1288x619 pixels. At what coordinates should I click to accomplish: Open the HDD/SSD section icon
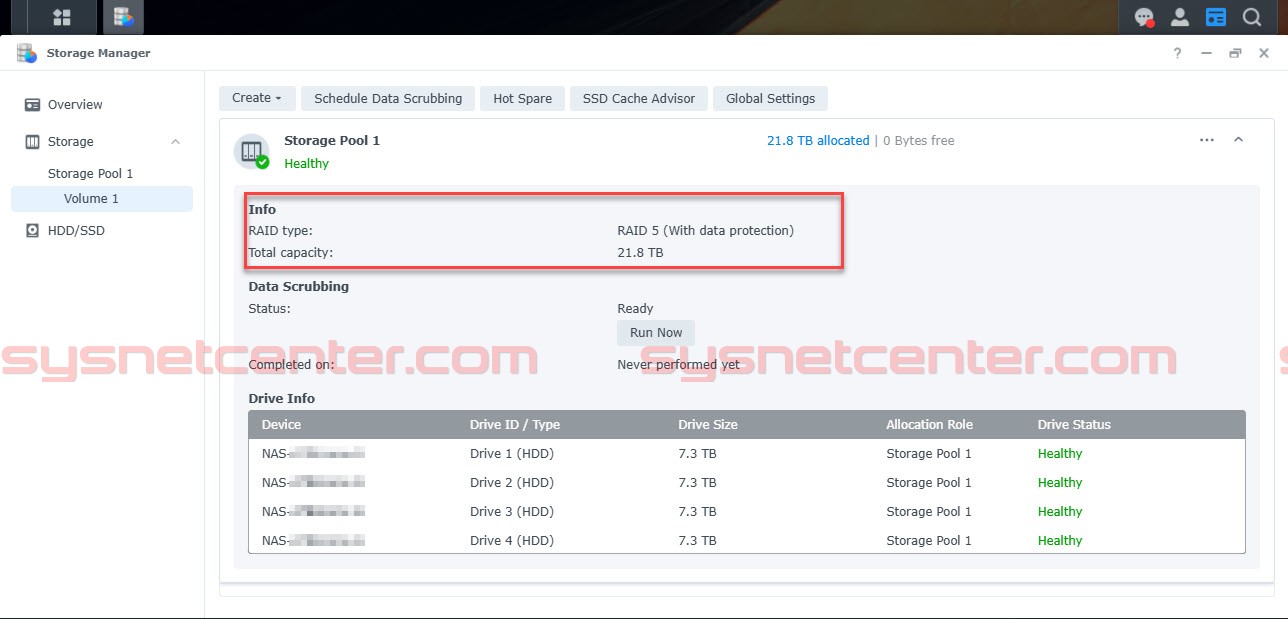[x=31, y=230]
